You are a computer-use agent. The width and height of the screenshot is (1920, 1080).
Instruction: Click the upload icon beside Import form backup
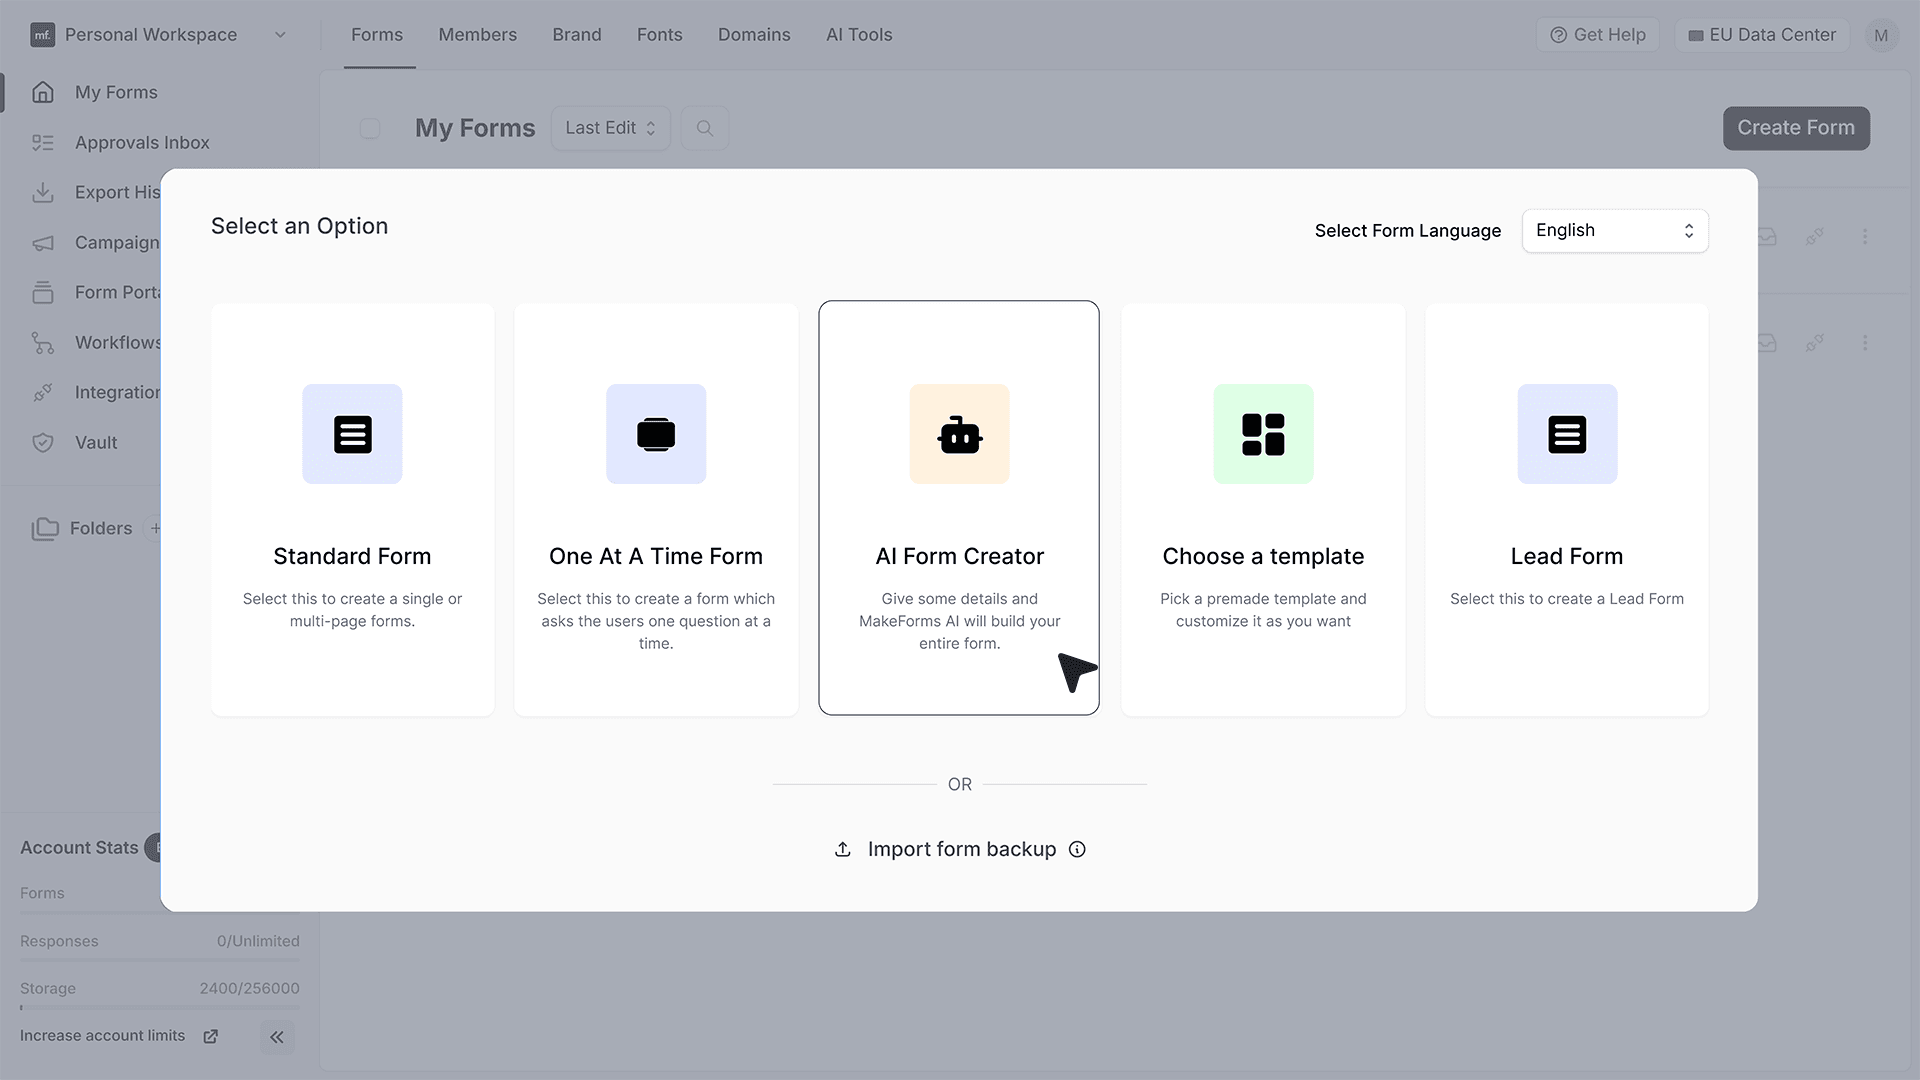coord(843,849)
